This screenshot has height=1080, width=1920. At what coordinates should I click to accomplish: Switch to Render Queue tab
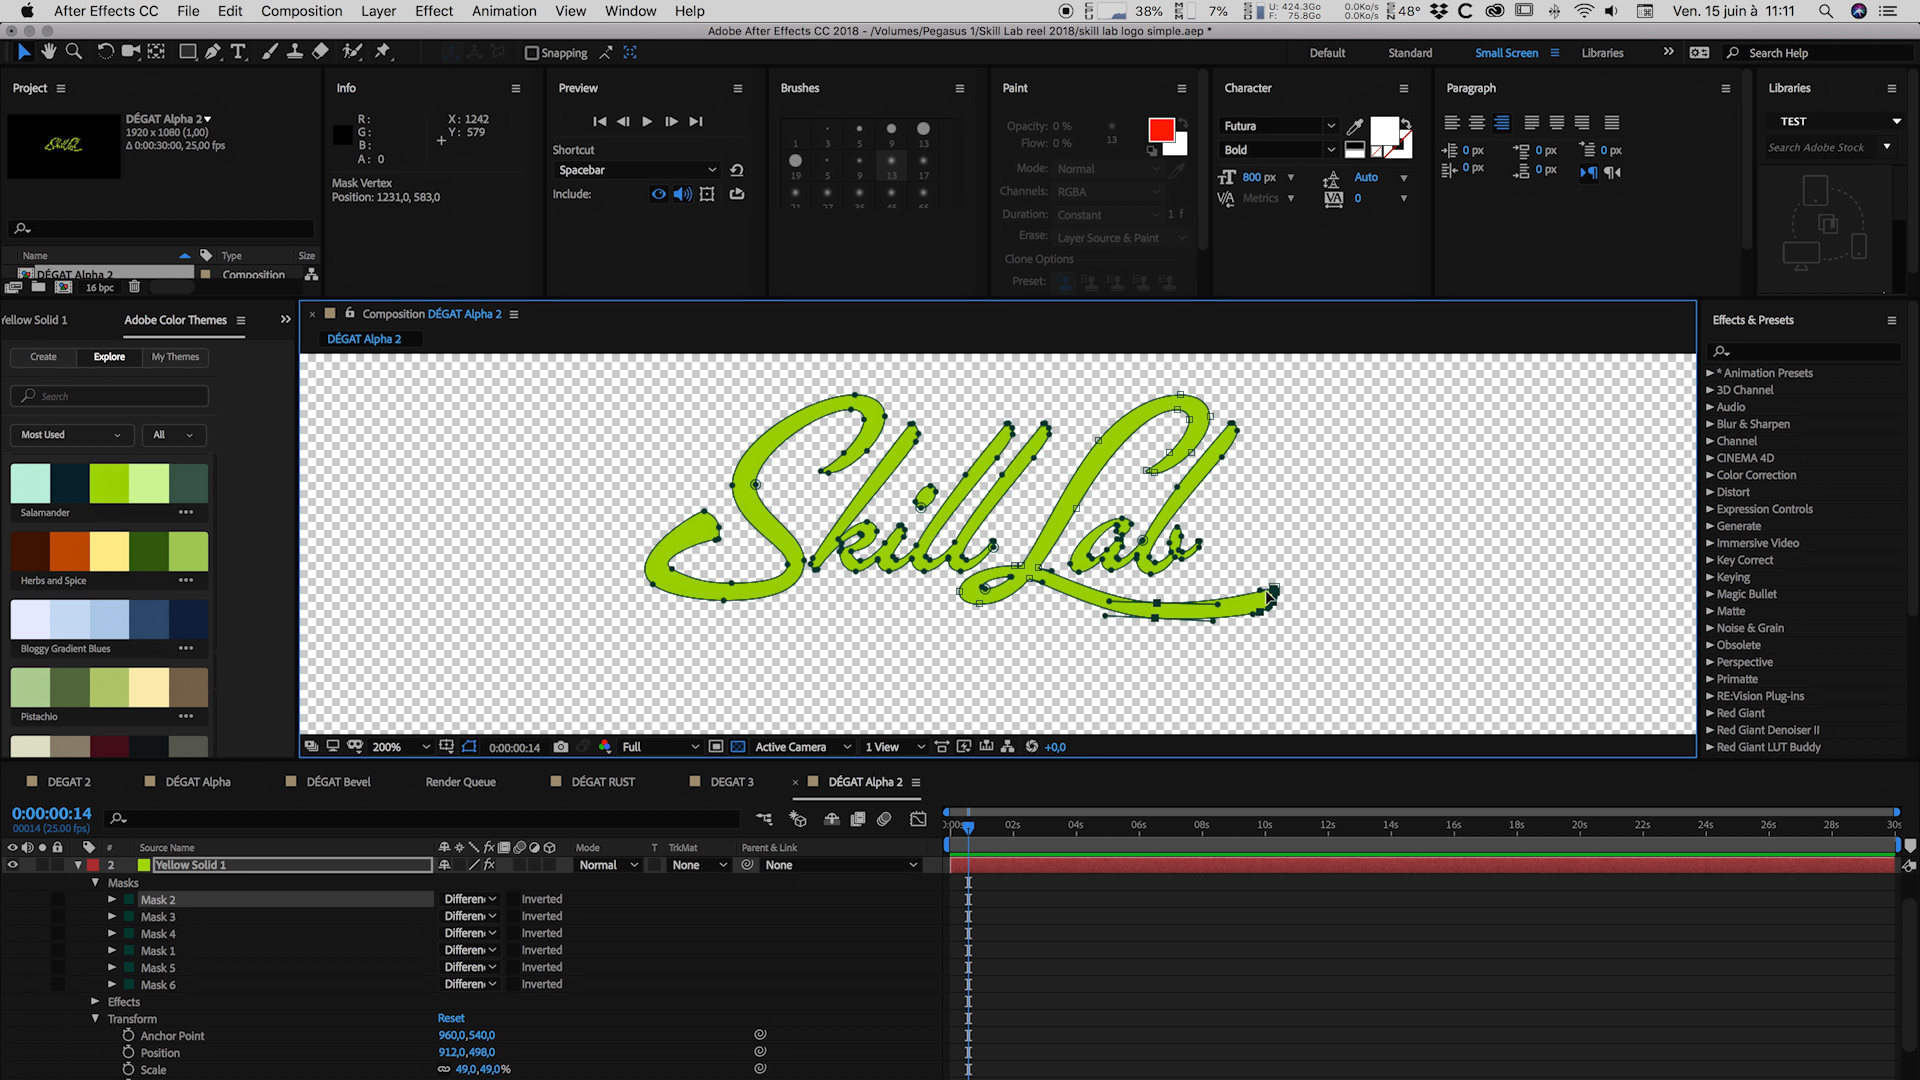click(460, 782)
